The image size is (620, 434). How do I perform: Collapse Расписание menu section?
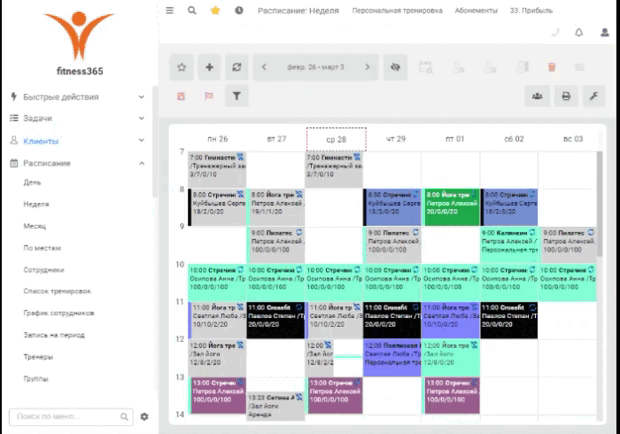(x=78, y=163)
